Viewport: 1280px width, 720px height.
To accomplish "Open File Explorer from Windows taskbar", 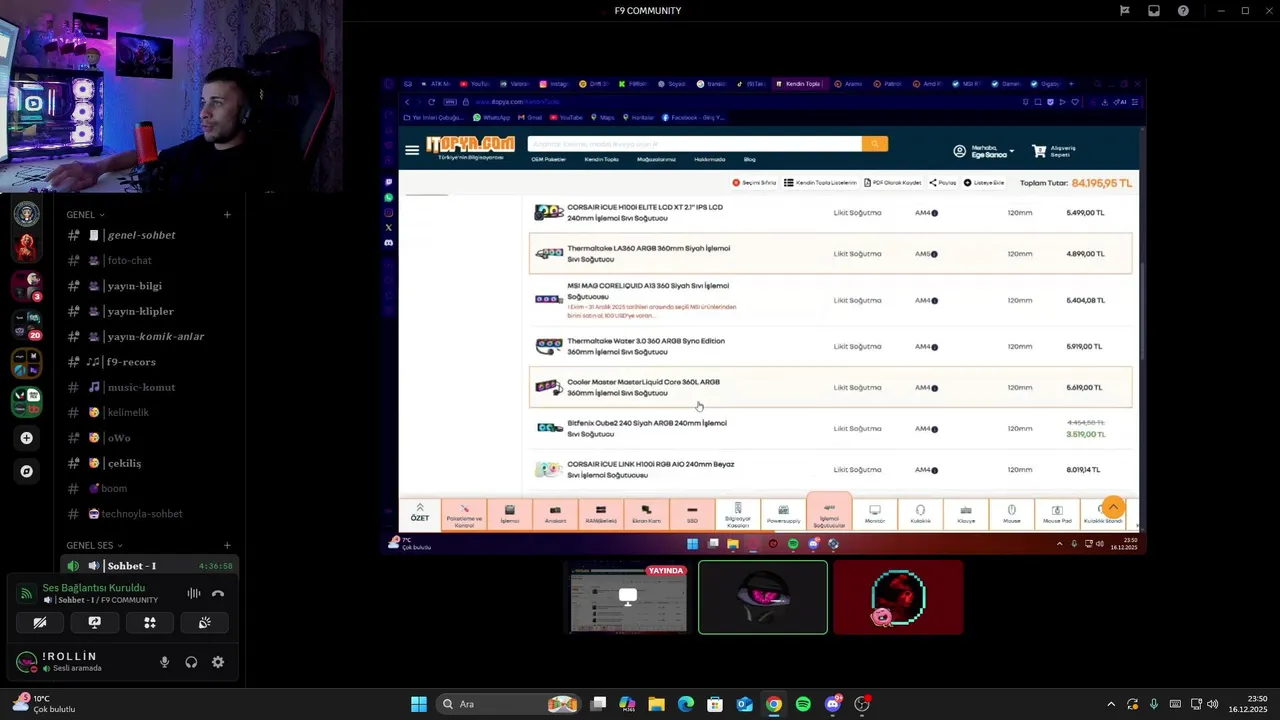I will (x=656, y=704).
